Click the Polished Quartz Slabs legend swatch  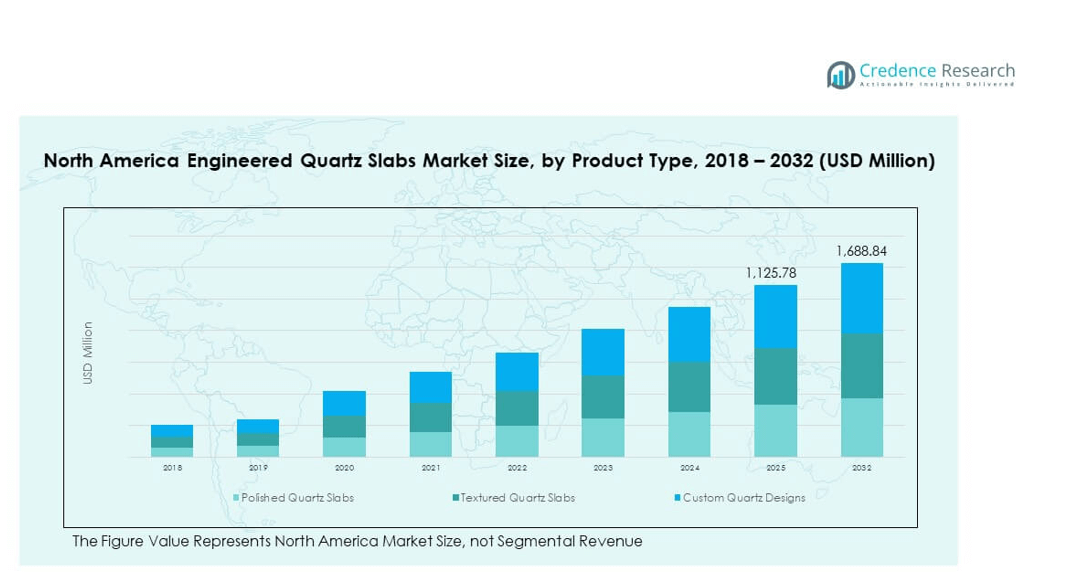(236, 498)
